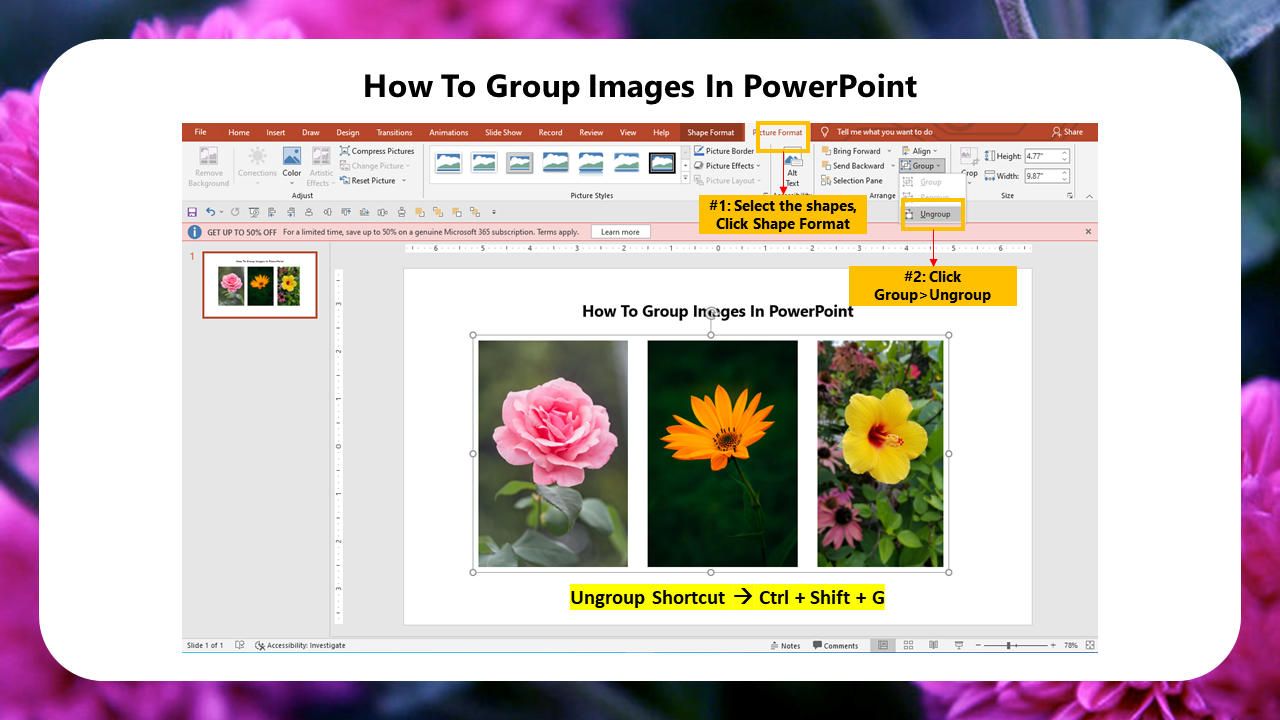
Task: Click the lightbulb Tell Me icon
Action: click(x=824, y=132)
